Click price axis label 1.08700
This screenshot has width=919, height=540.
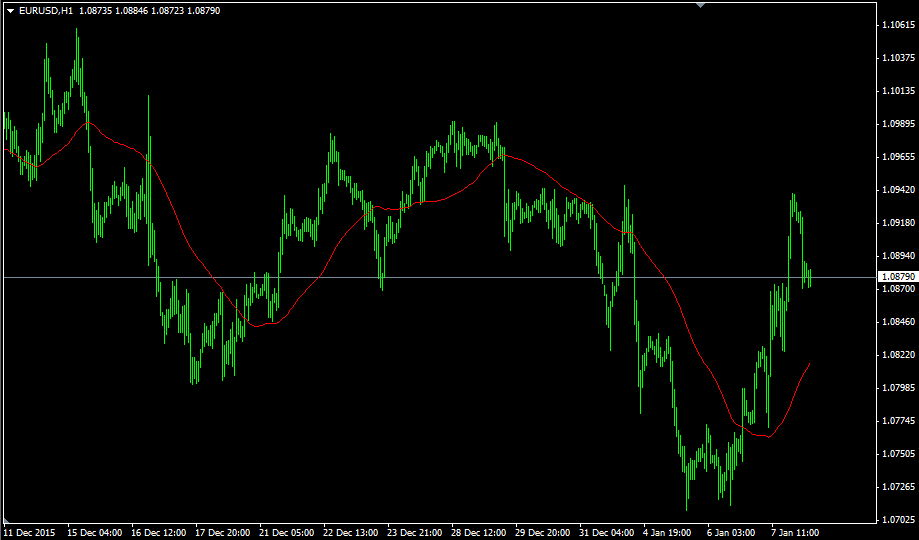pos(898,288)
